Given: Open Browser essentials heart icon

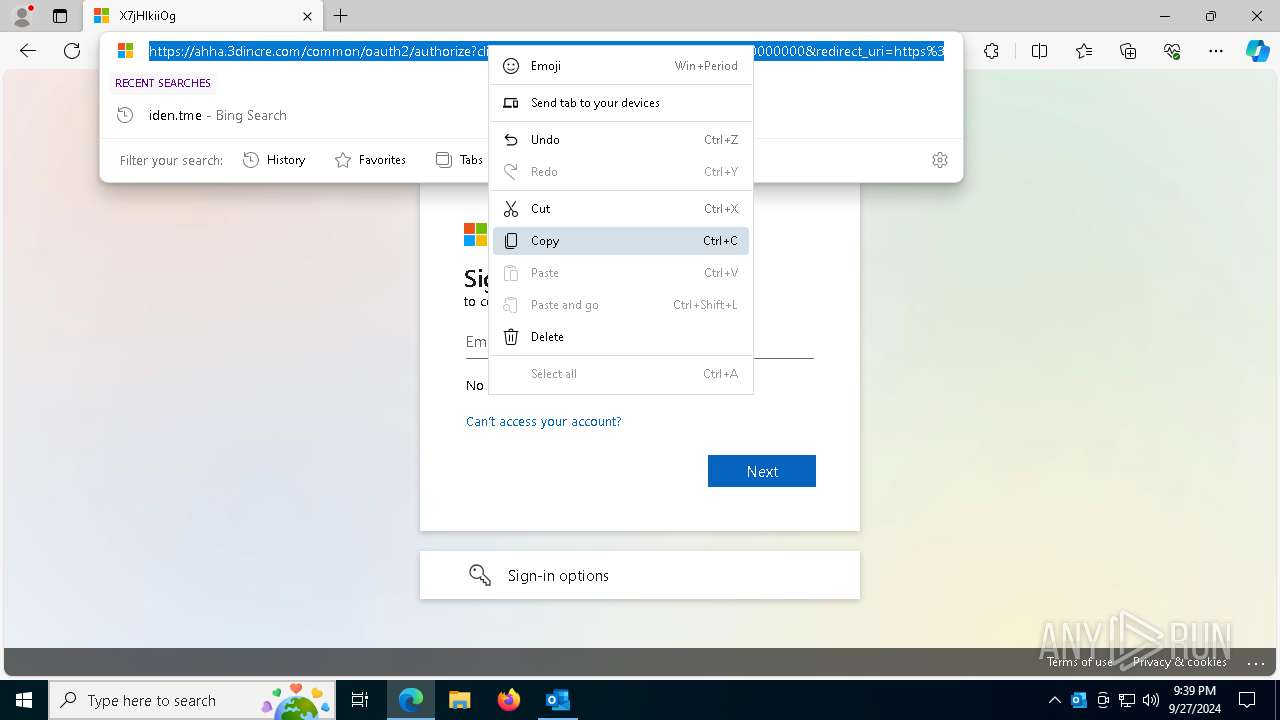Looking at the screenshot, I should (1172, 51).
